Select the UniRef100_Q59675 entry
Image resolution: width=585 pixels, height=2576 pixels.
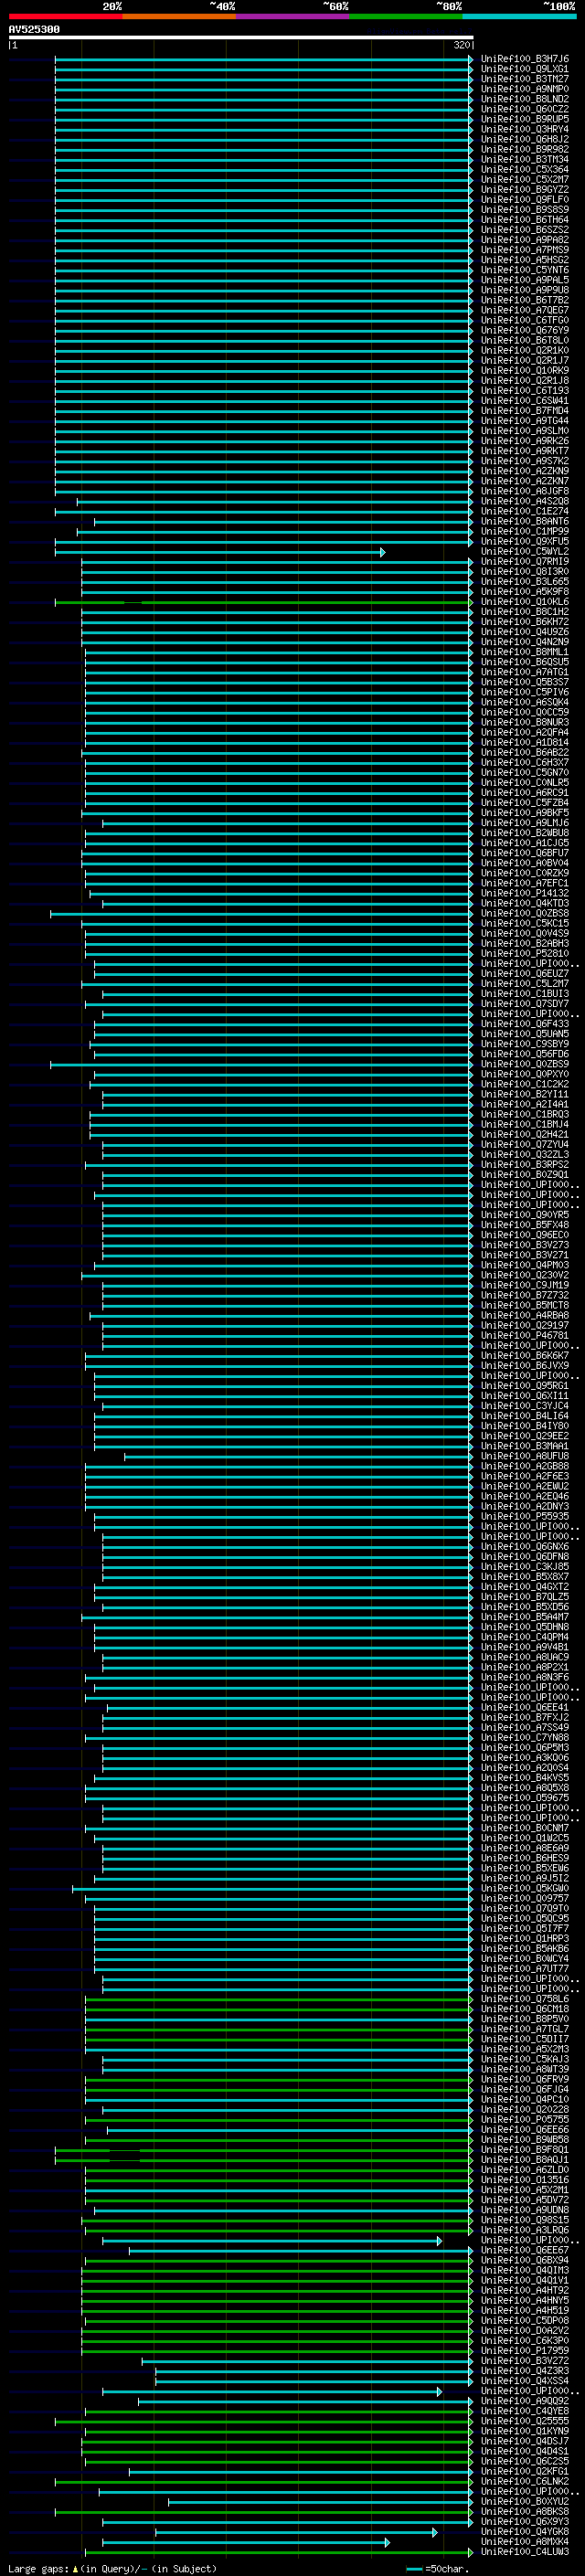(525, 1799)
